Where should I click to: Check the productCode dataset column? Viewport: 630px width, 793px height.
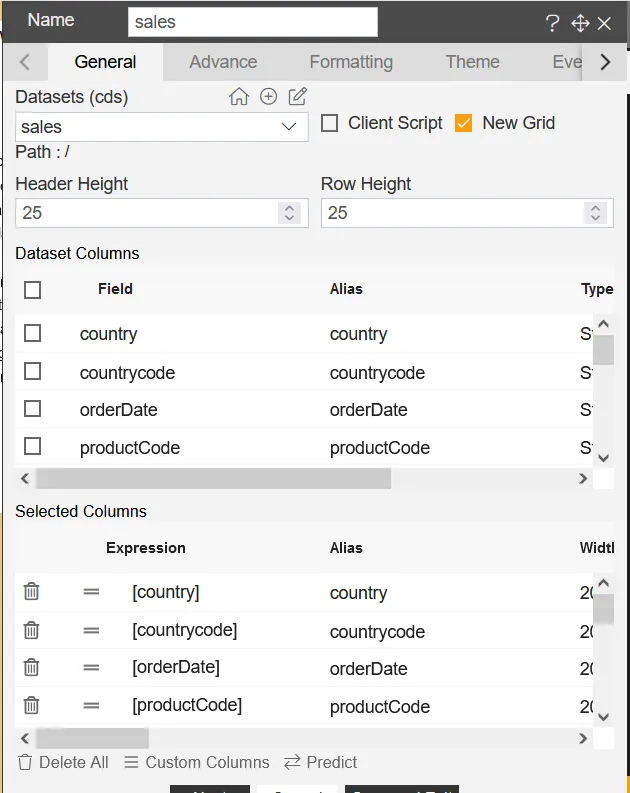click(x=32, y=446)
